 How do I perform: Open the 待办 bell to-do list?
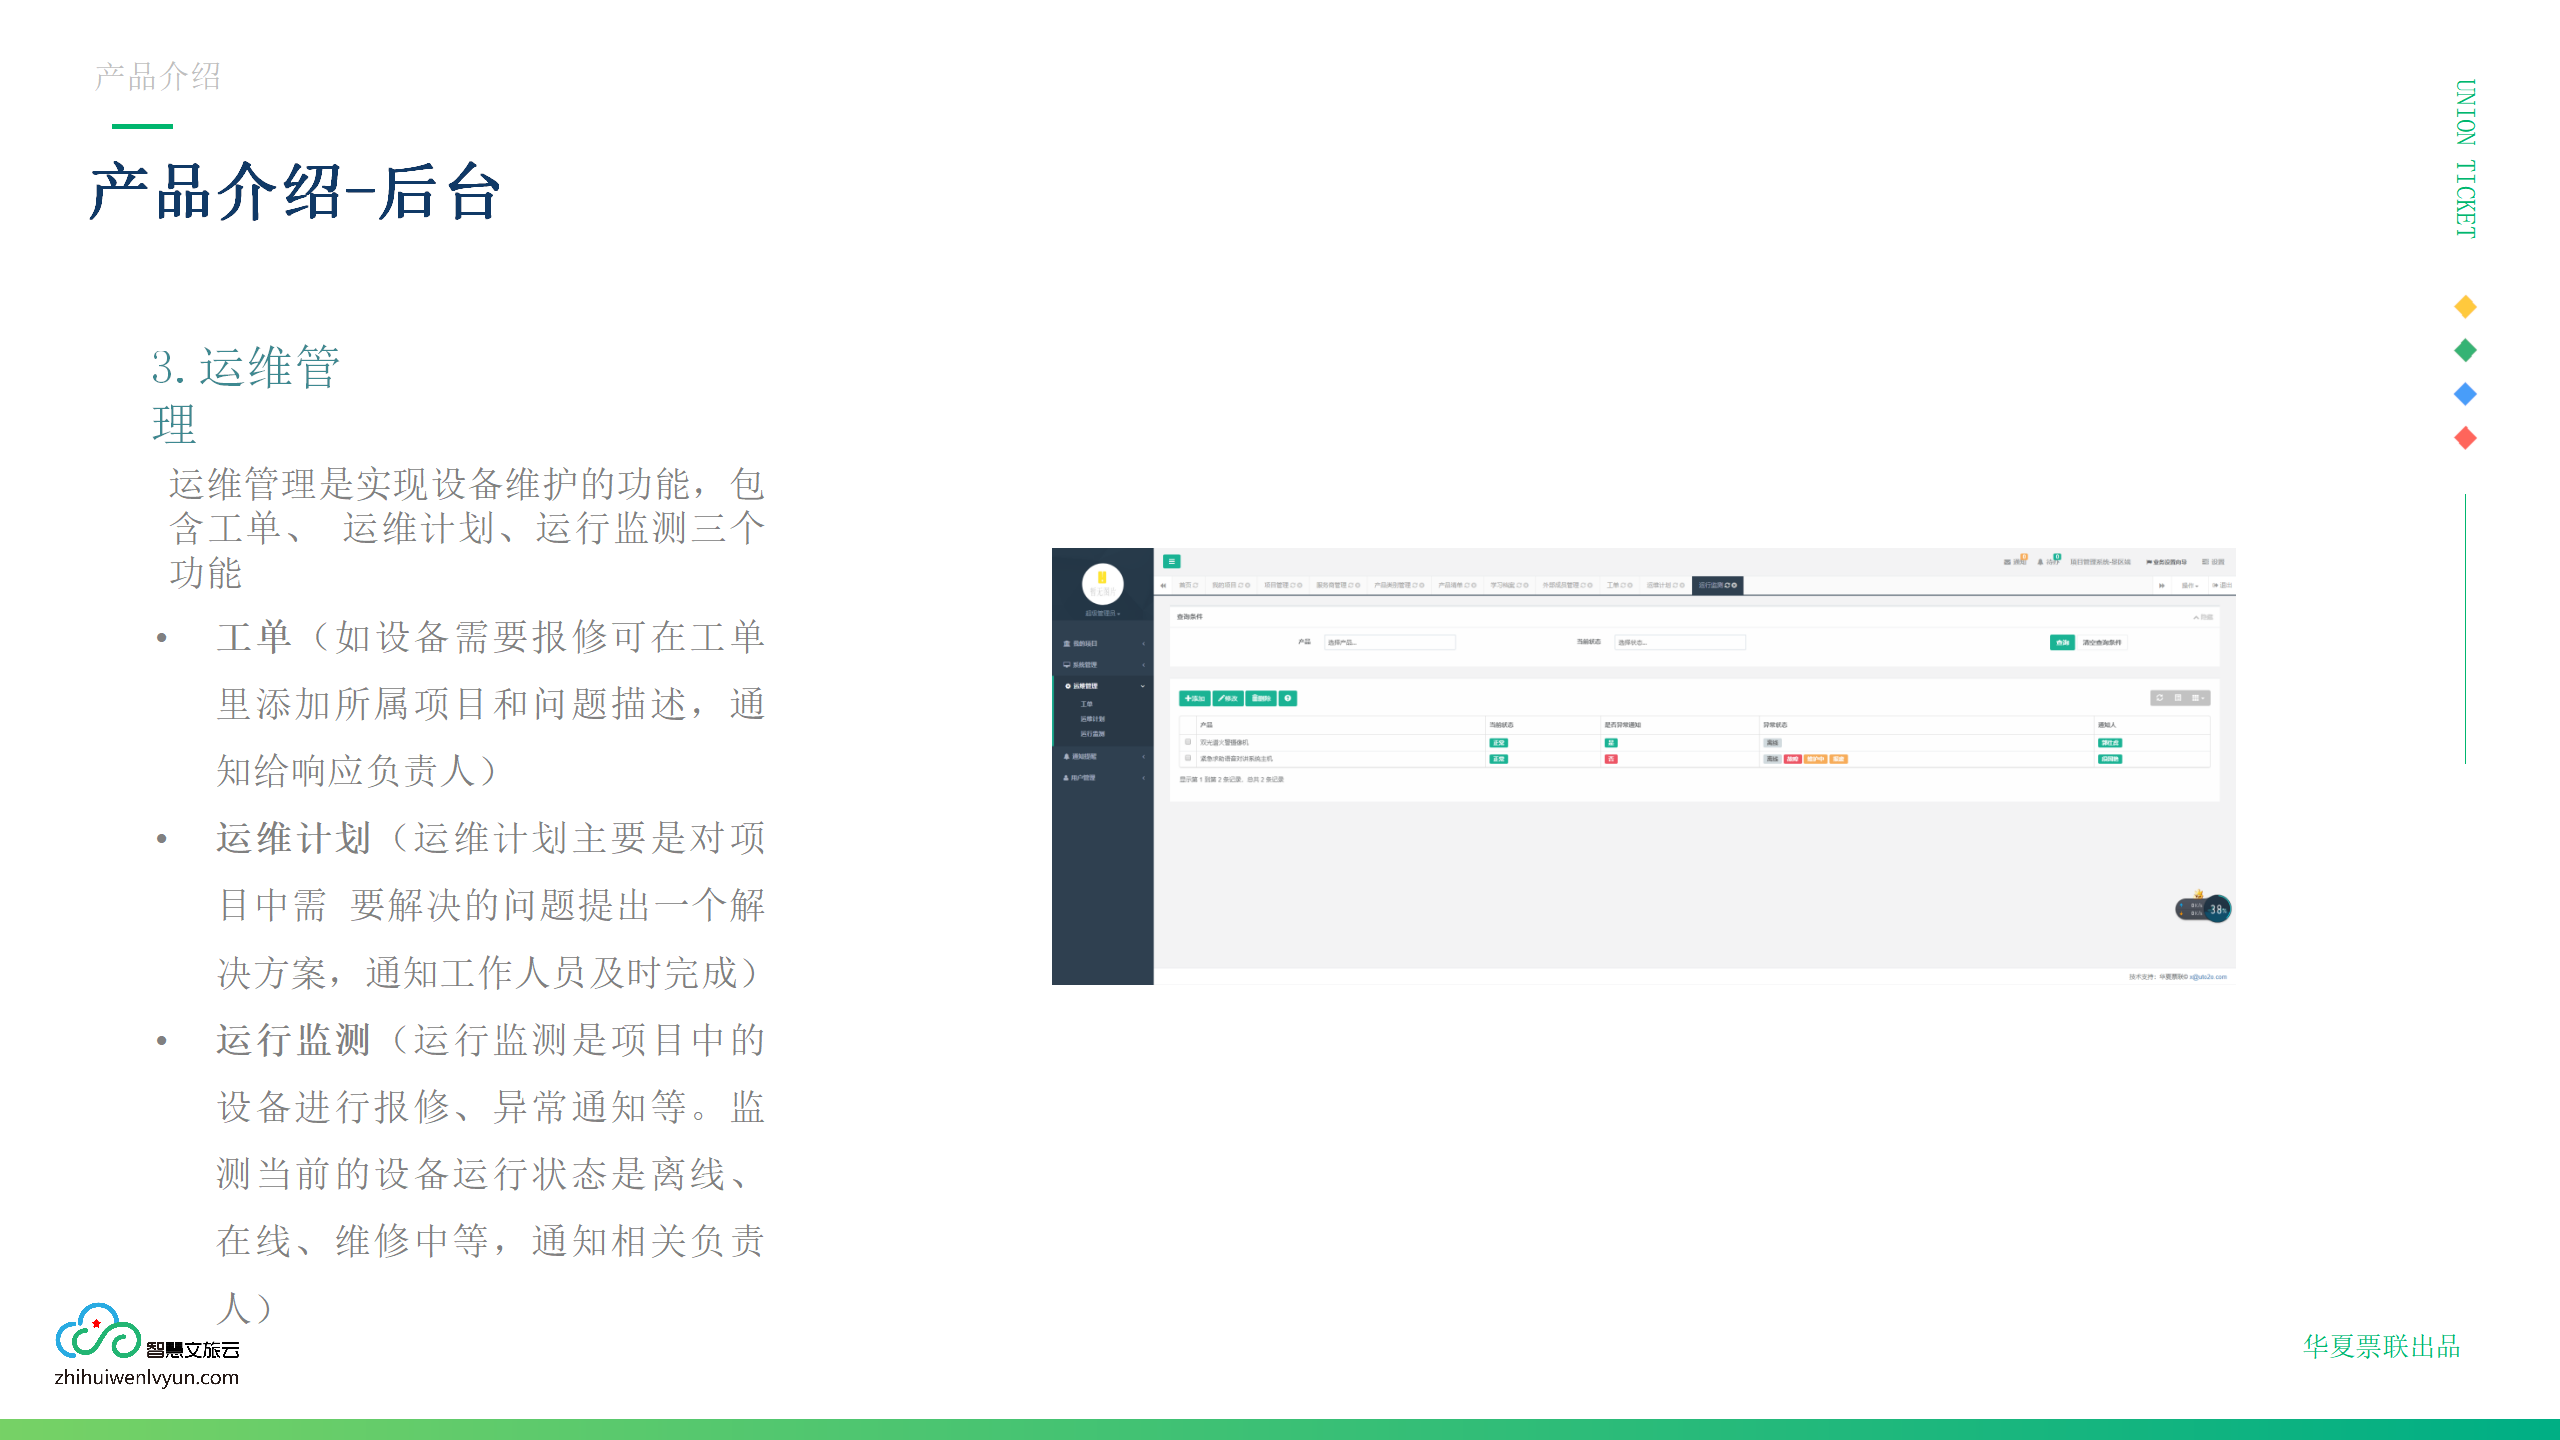(x=2049, y=562)
